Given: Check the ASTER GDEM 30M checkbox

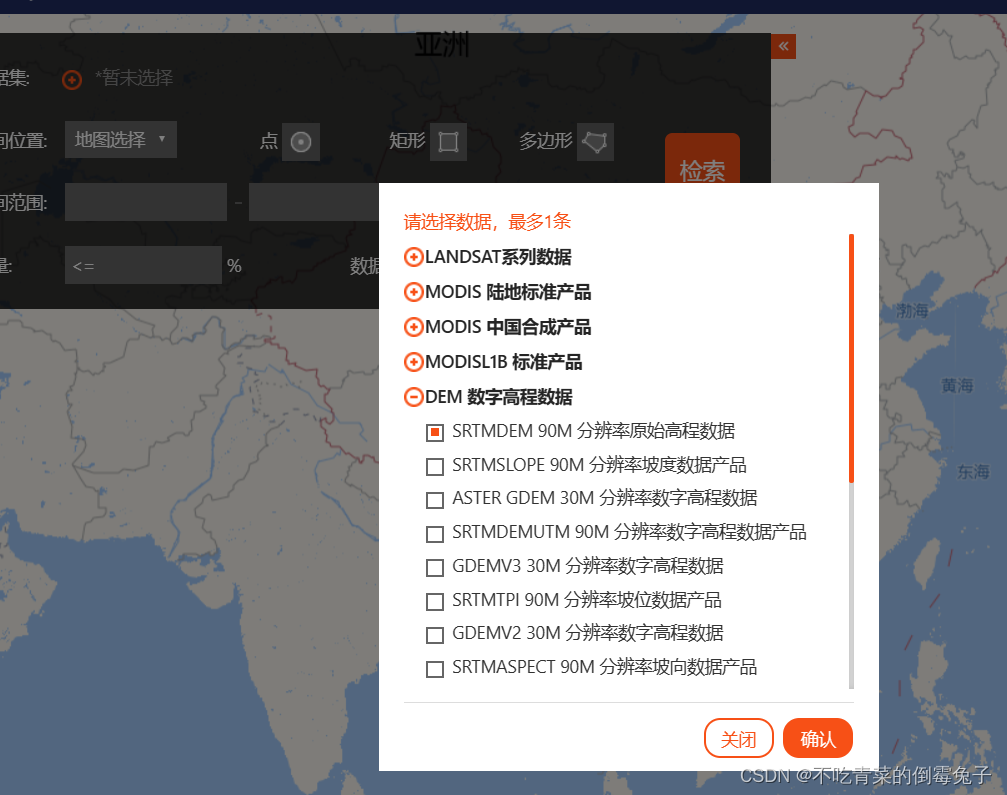Looking at the screenshot, I should (435, 499).
